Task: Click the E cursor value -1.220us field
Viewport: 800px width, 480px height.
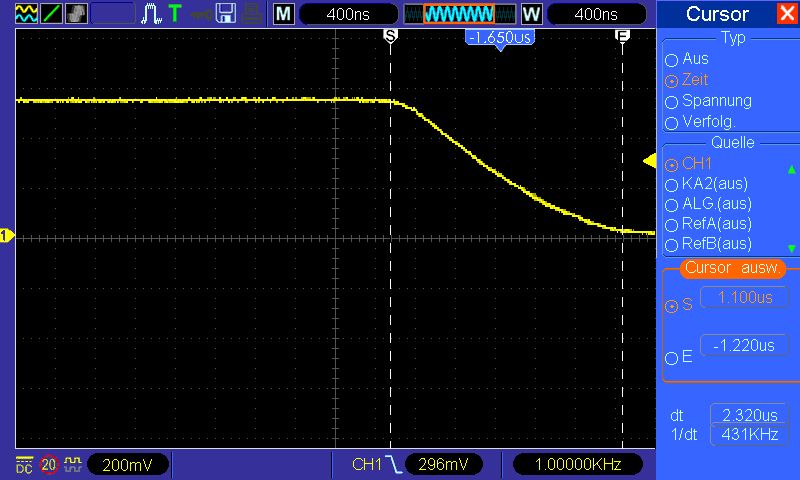Action: coord(745,345)
